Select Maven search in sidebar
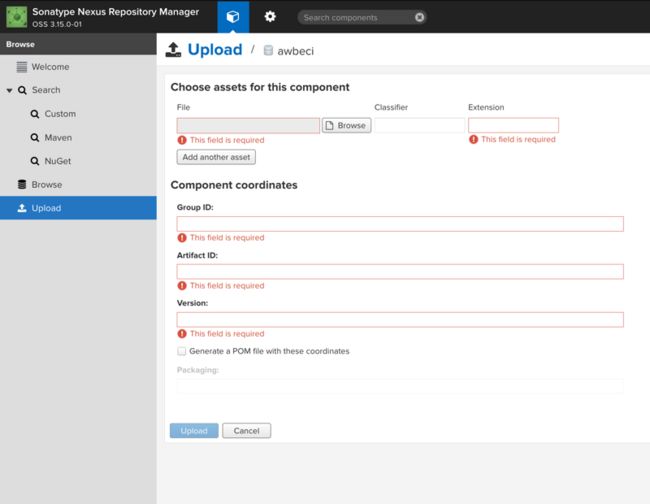This screenshot has width=650, height=504. point(58,138)
